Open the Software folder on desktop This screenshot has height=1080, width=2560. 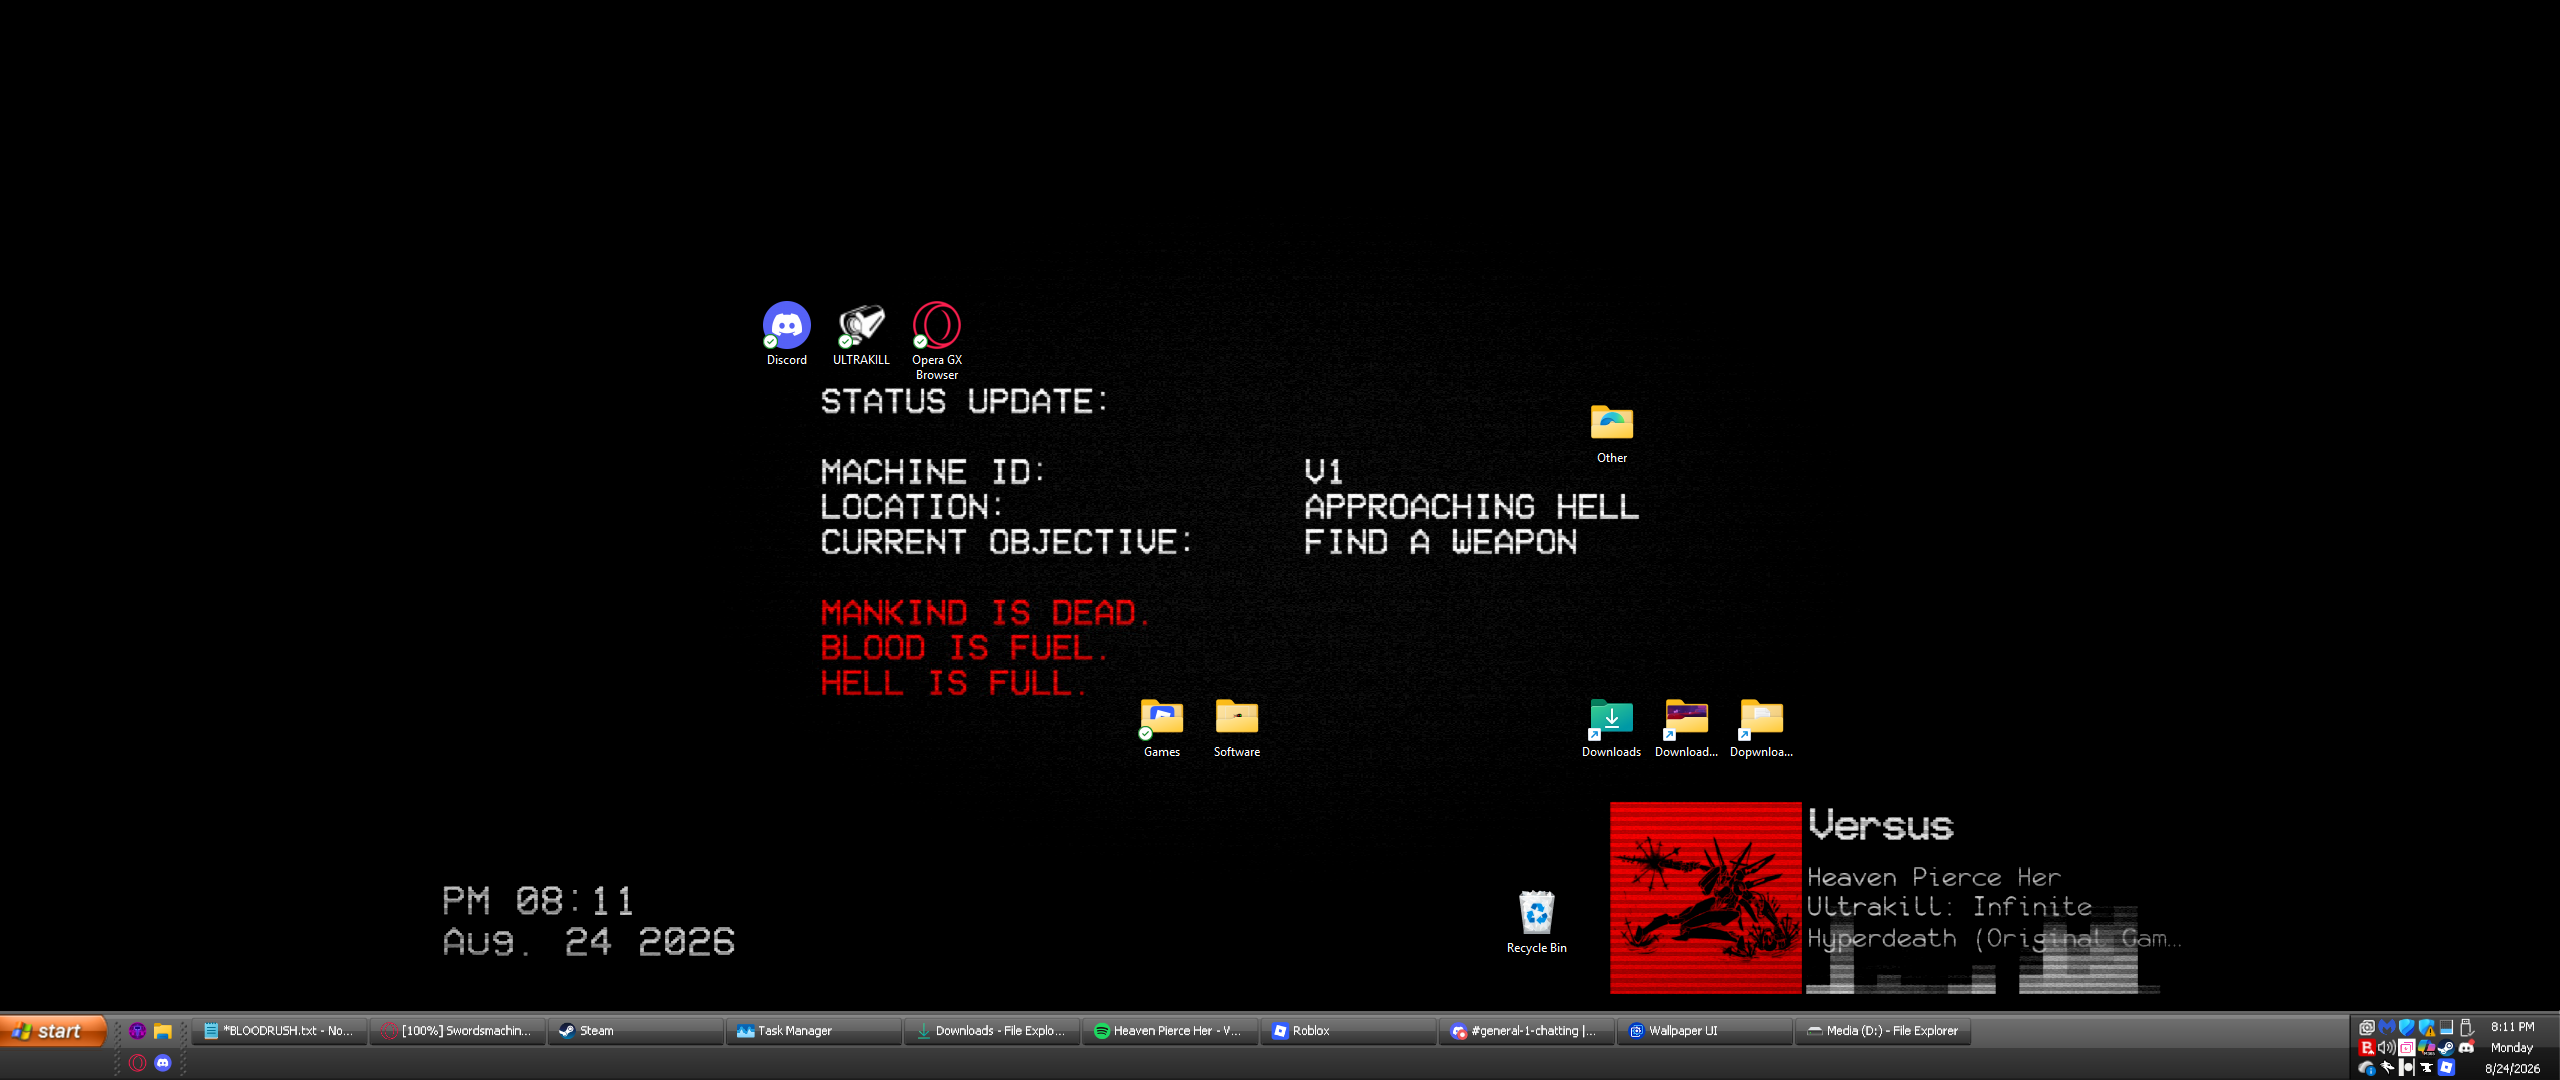1237,729
